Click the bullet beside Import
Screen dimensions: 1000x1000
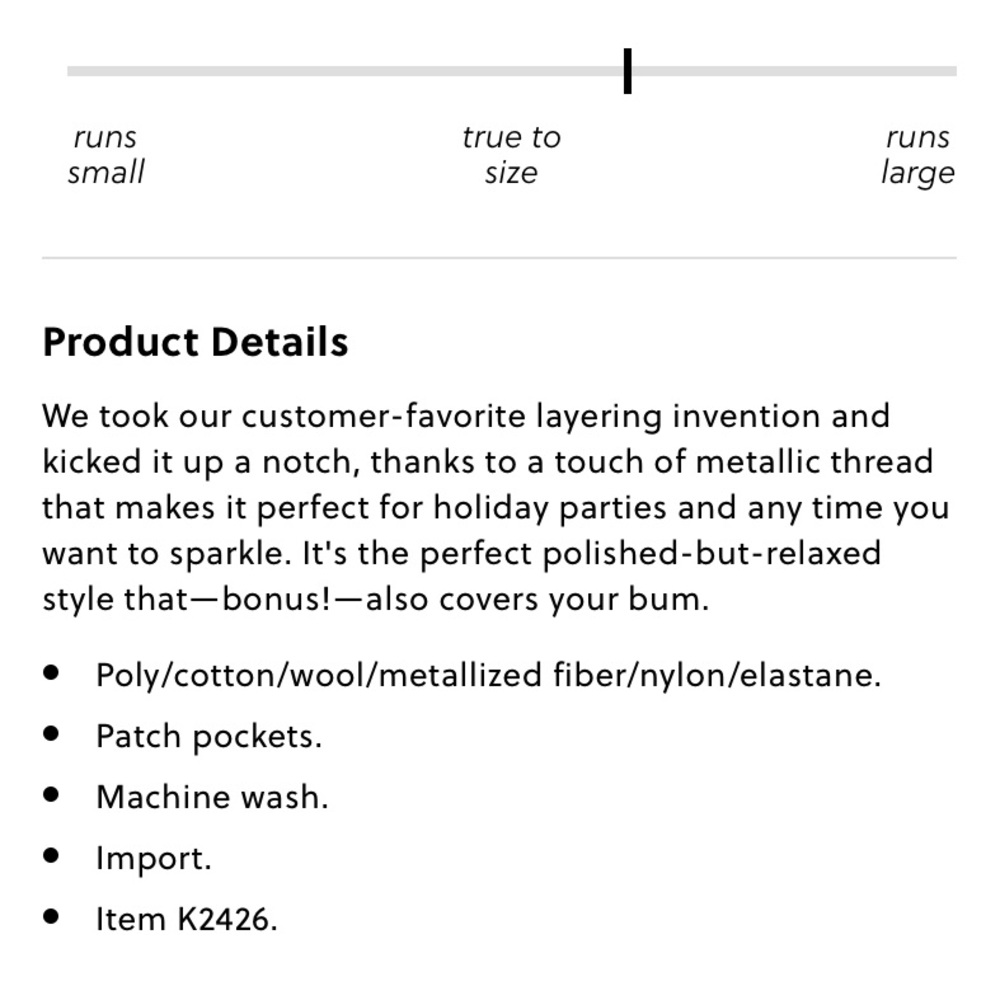tap(52, 856)
